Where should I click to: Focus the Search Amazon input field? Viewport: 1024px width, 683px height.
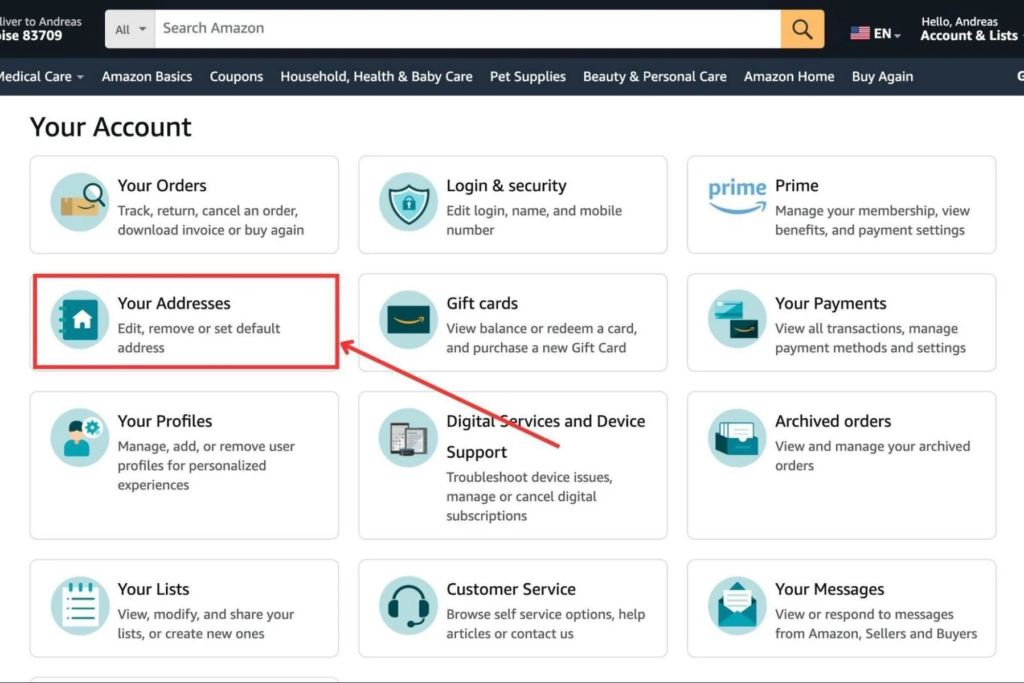click(468, 29)
